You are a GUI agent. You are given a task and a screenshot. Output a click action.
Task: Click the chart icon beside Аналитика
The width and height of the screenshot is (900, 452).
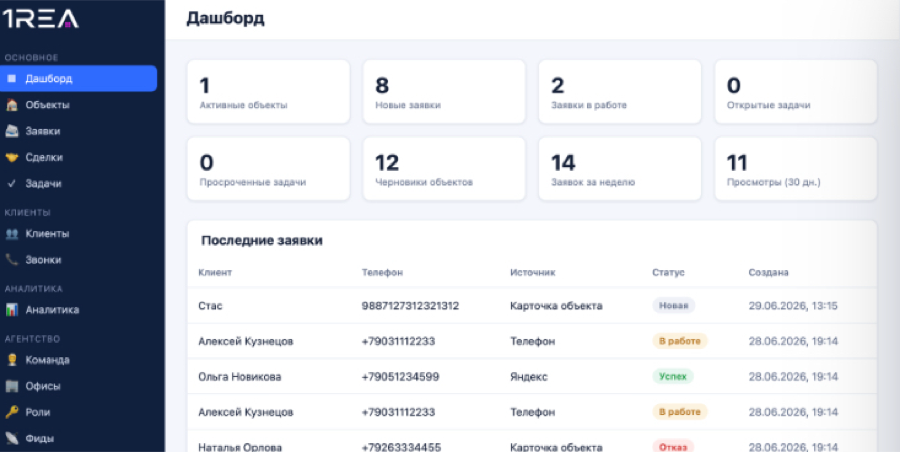pyautogui.click(x=11, y=310)
